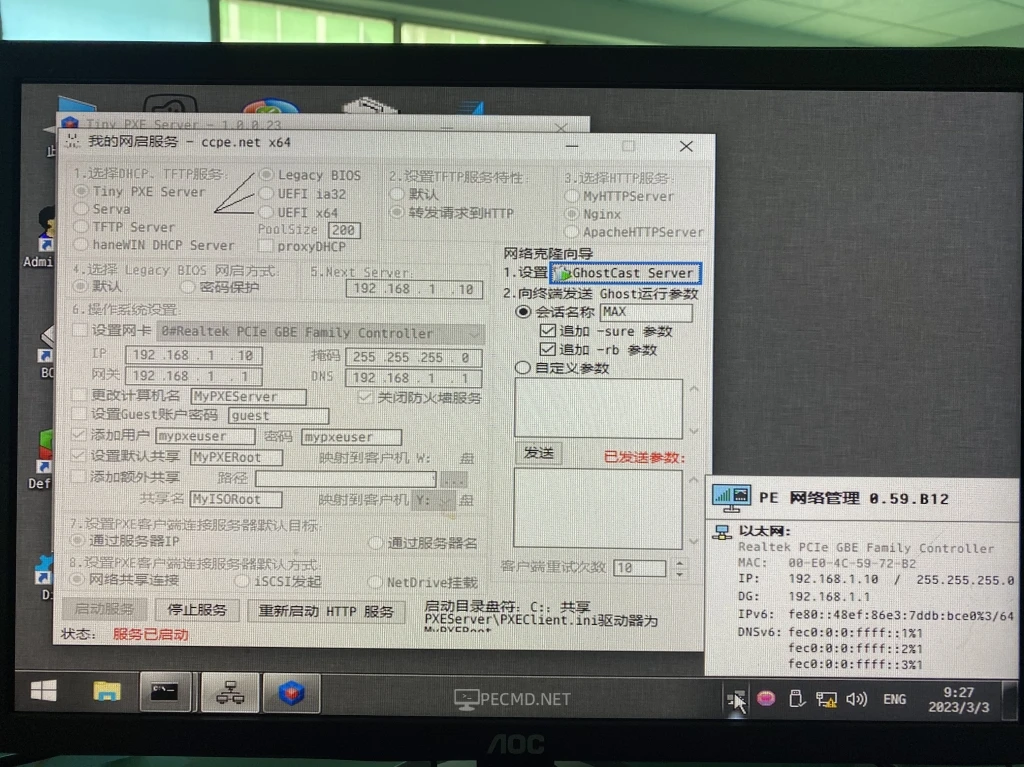Click the USB device tray icon
1024x767 pixels.
coord(796,699)
